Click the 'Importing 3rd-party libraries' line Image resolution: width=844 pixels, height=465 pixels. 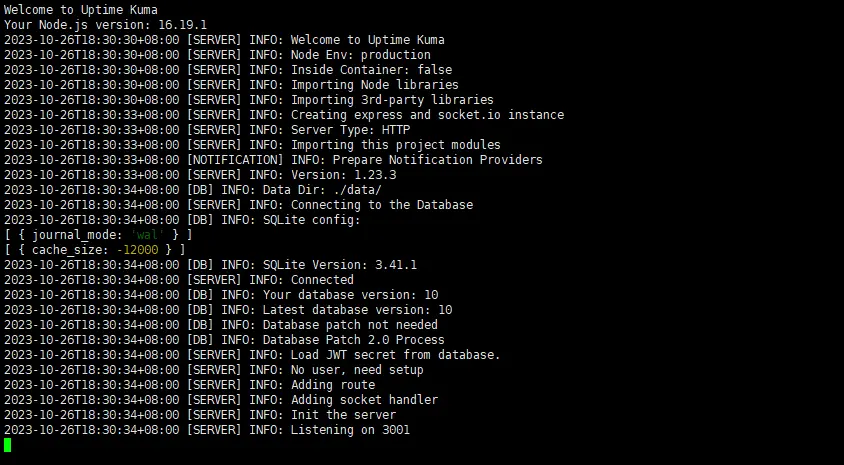(x=249, y=100)
